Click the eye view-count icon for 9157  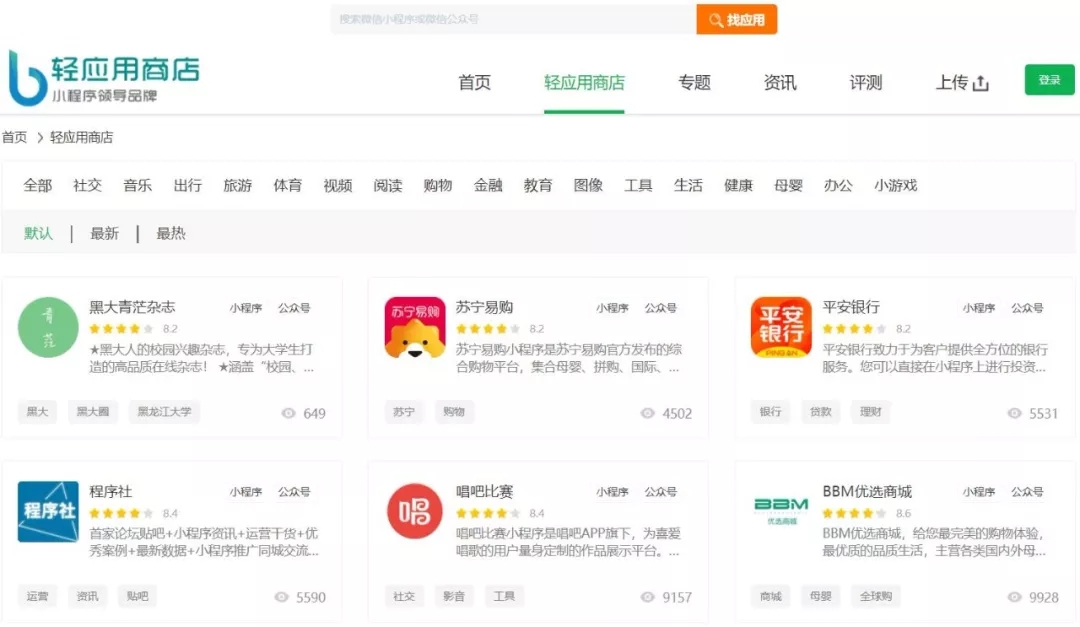coord(647,597)
